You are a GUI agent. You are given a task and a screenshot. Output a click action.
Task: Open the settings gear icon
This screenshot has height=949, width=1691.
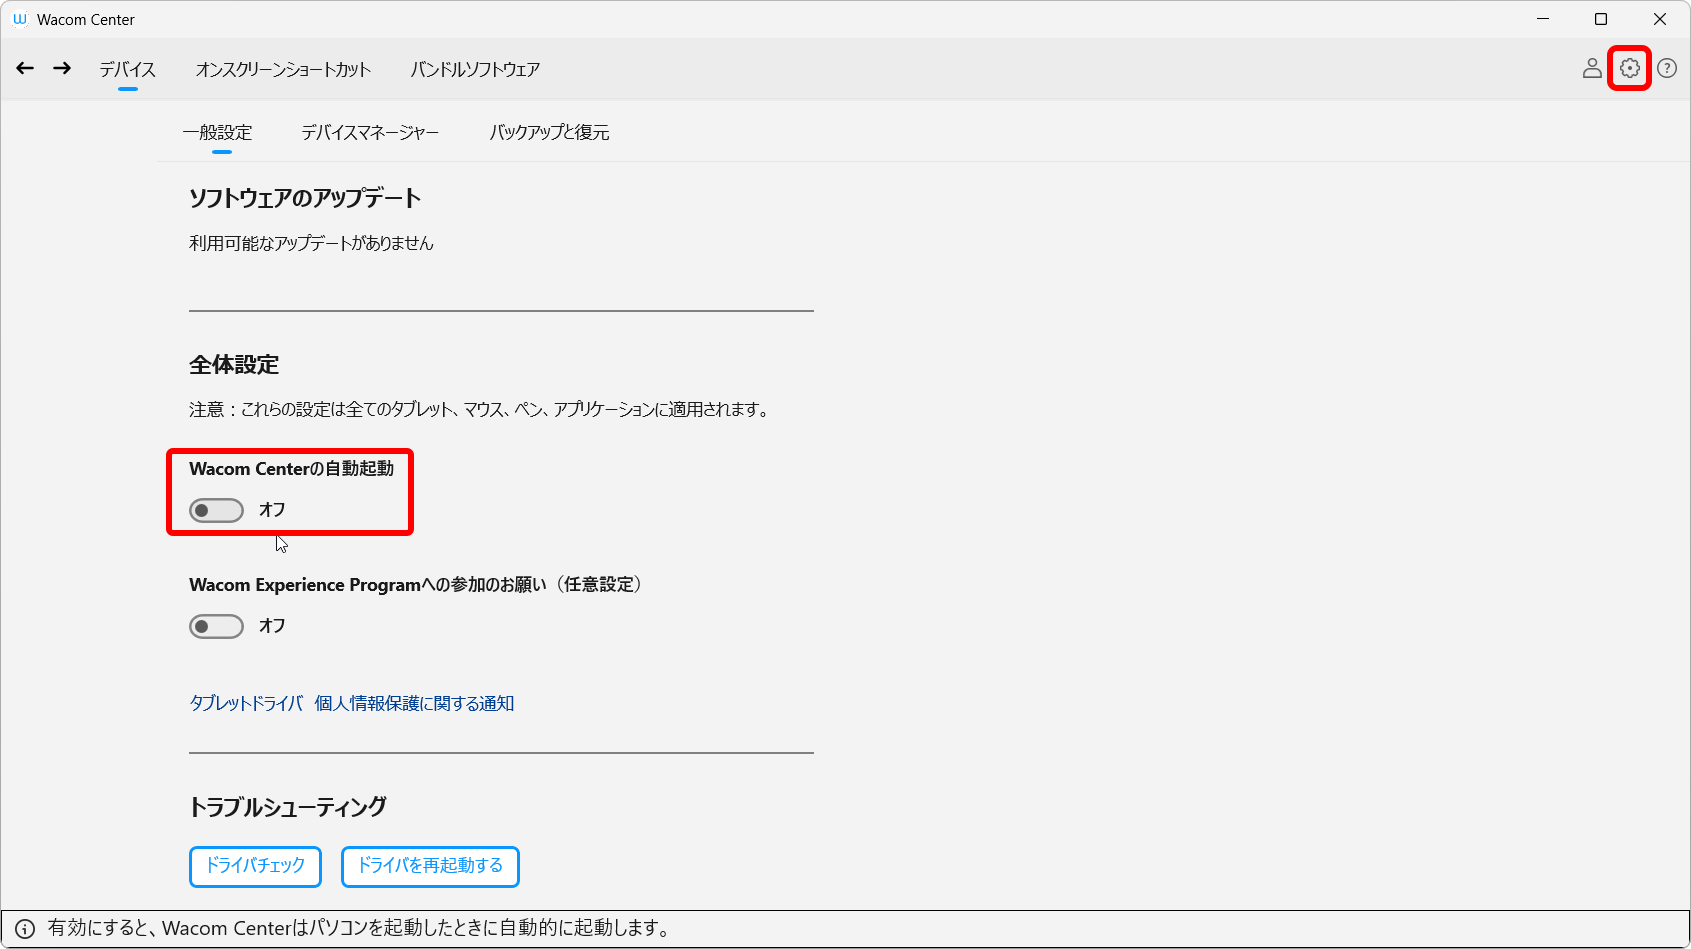tap(1630, 68)
